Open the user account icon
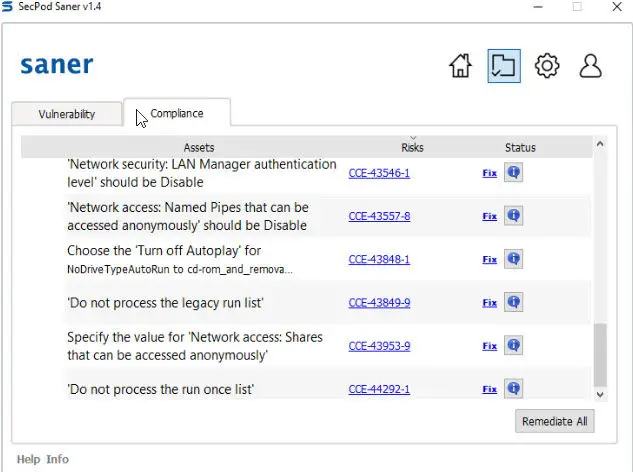The height and width of the screenshot is (472, 633). (590, 66)
